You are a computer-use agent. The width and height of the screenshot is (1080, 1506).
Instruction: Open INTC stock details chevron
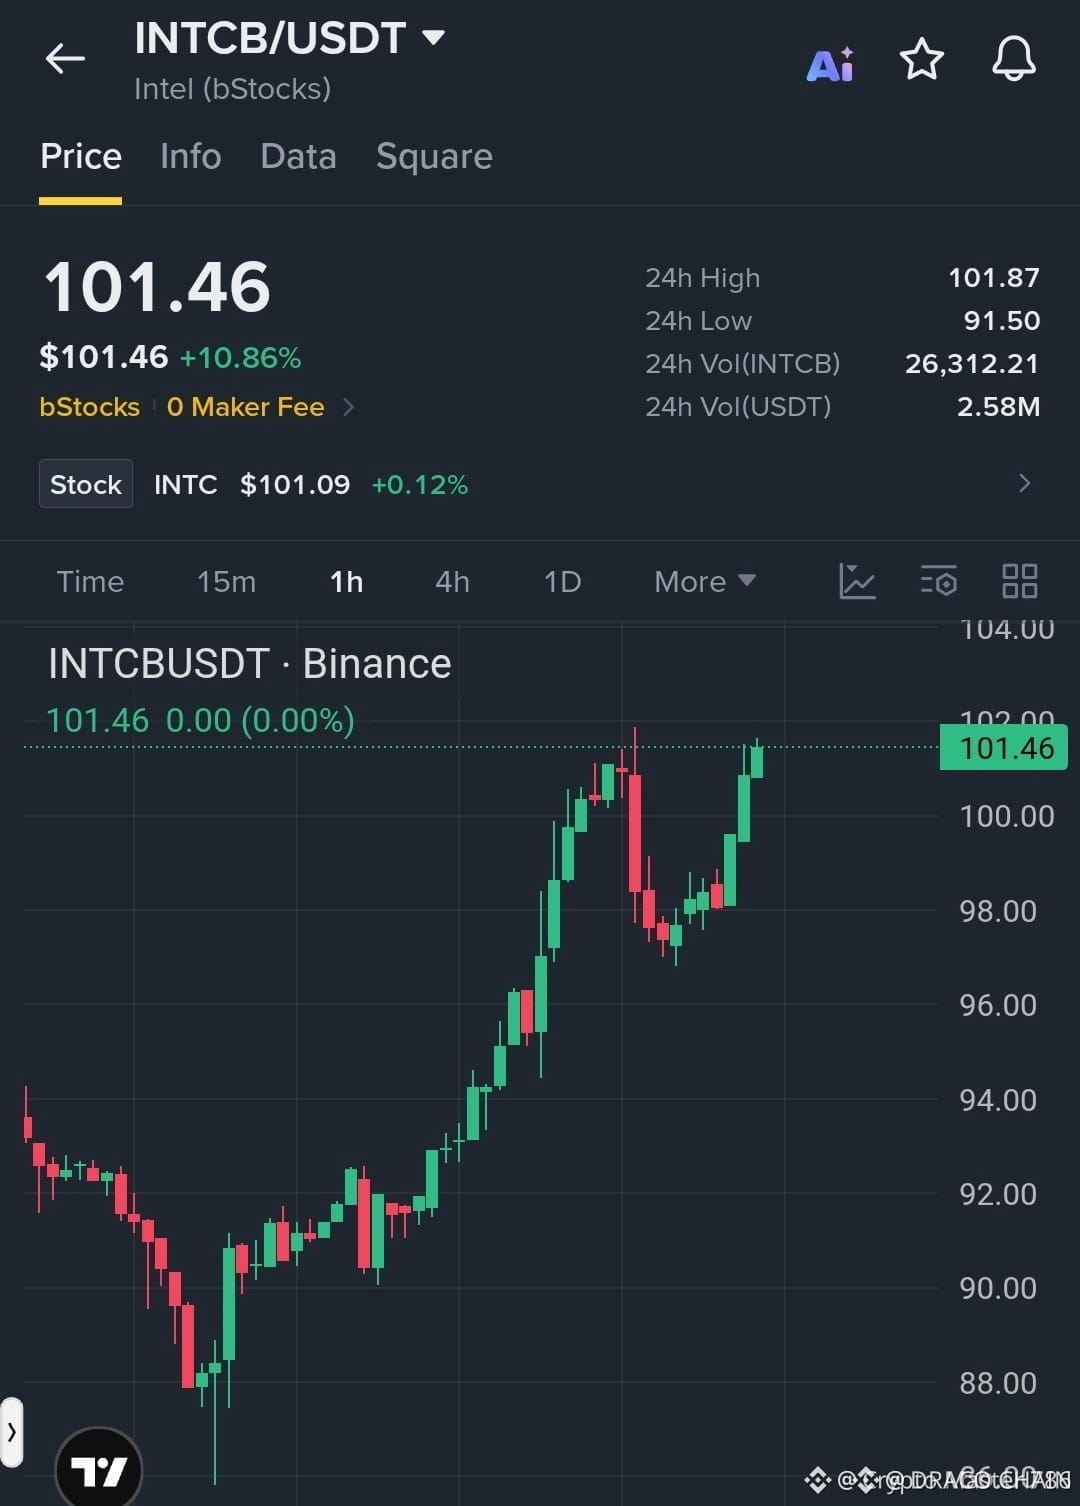[x=1024, y=484]
